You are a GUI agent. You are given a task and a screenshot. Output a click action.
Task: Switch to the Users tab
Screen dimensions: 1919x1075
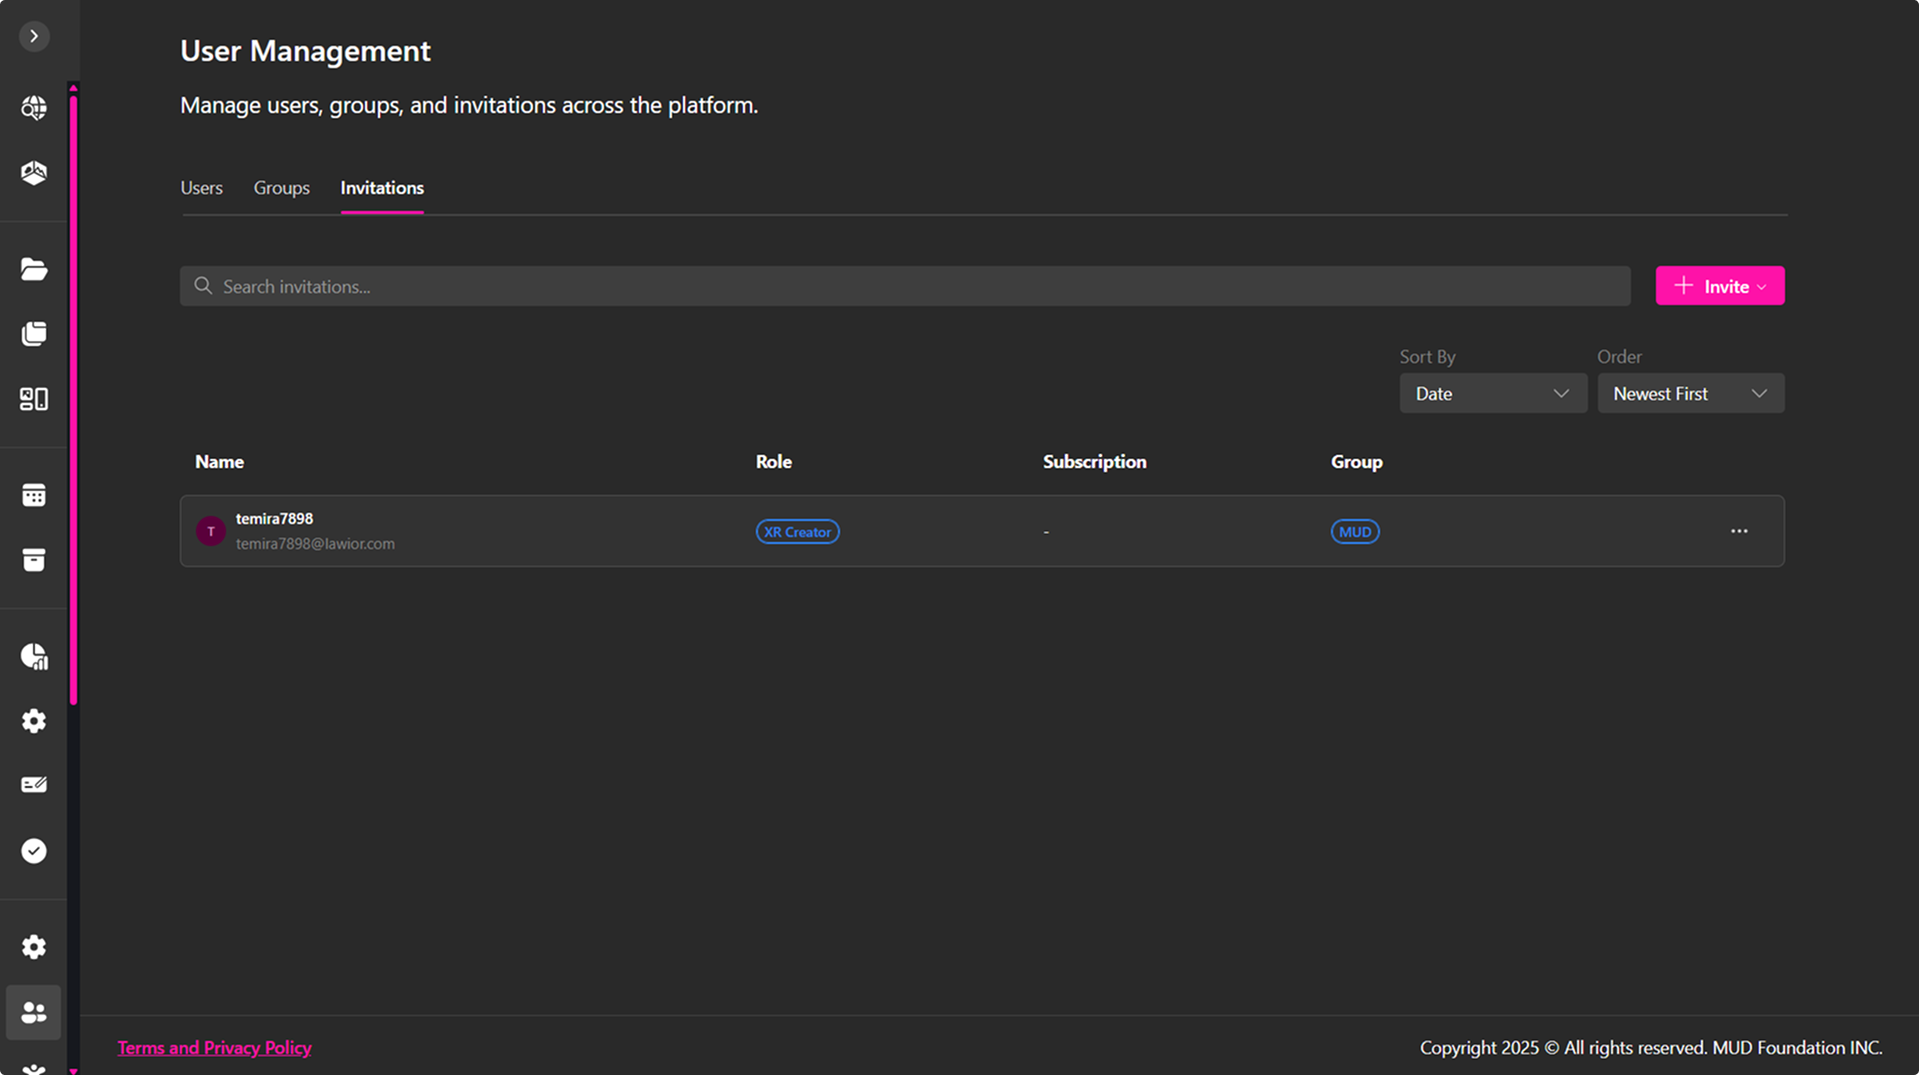(201, 188)
